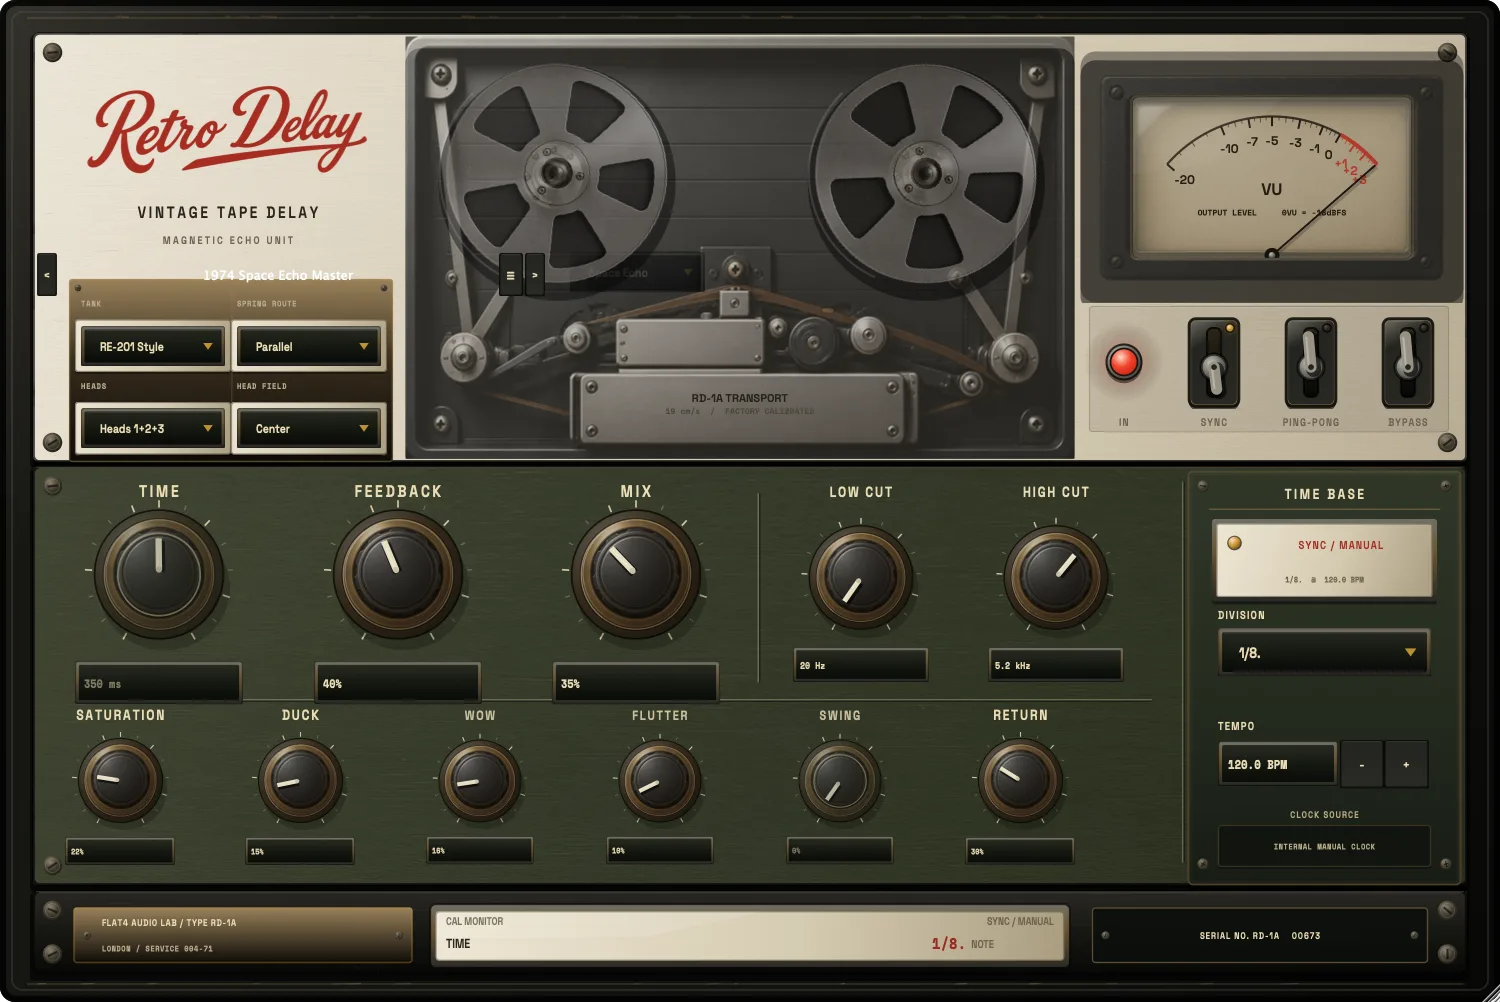Click the Retro Delay logo
The width and height of the screenshot is (1500, 1002).
click(x=229, y=130)
